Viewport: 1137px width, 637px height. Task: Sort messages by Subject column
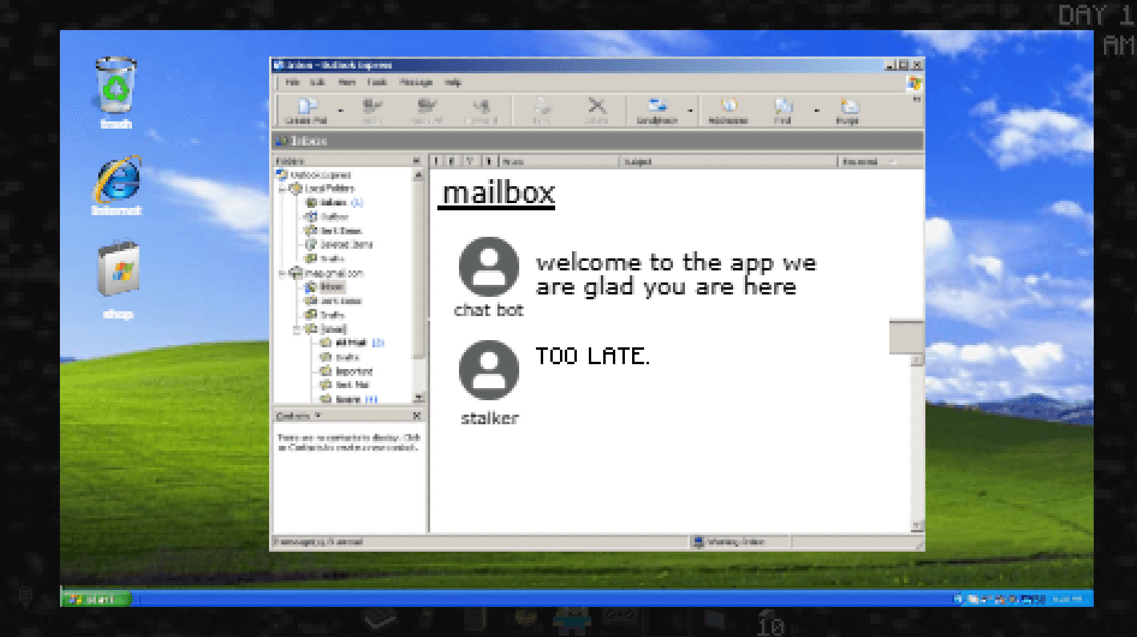pyautogui.click(x=728, y=162)
